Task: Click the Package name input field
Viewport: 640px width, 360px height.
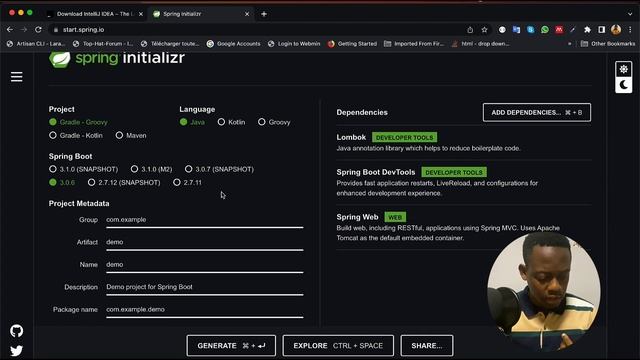Action: tap(204, 310)
